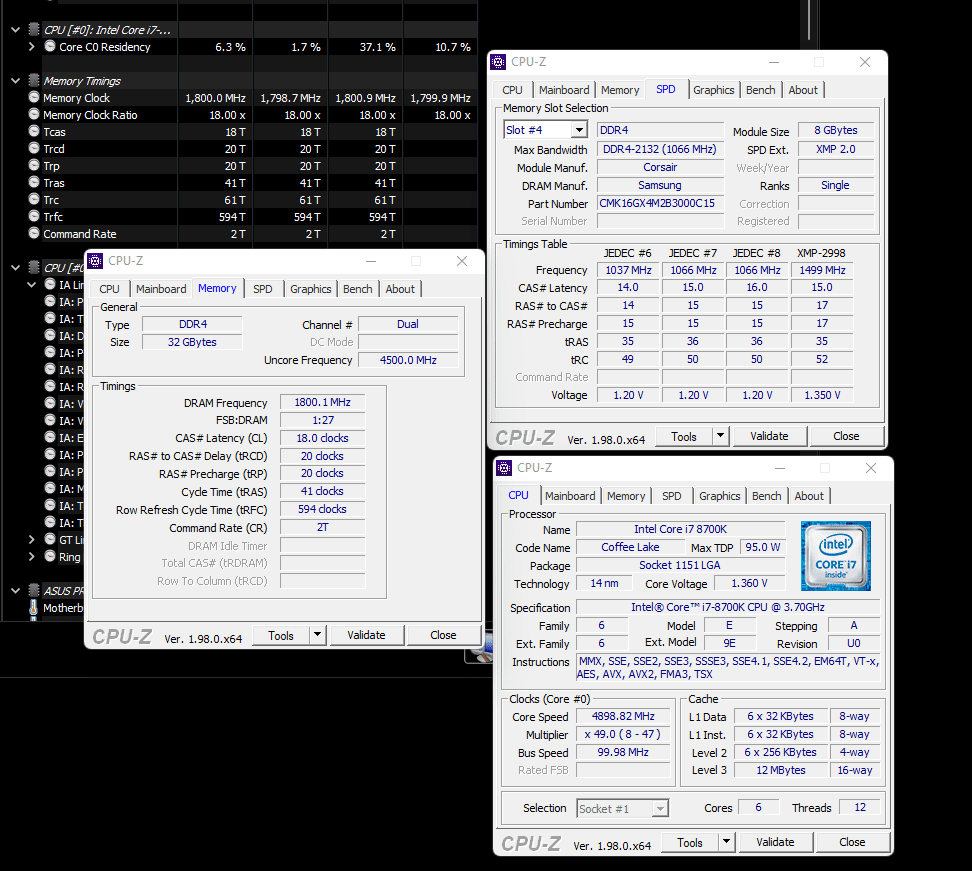Viewport: 972px width, 871px height.
Task: Click the CPU-Z app icon in the Memory window title bar
Action: pyautogui.click(x=95, y=261)
